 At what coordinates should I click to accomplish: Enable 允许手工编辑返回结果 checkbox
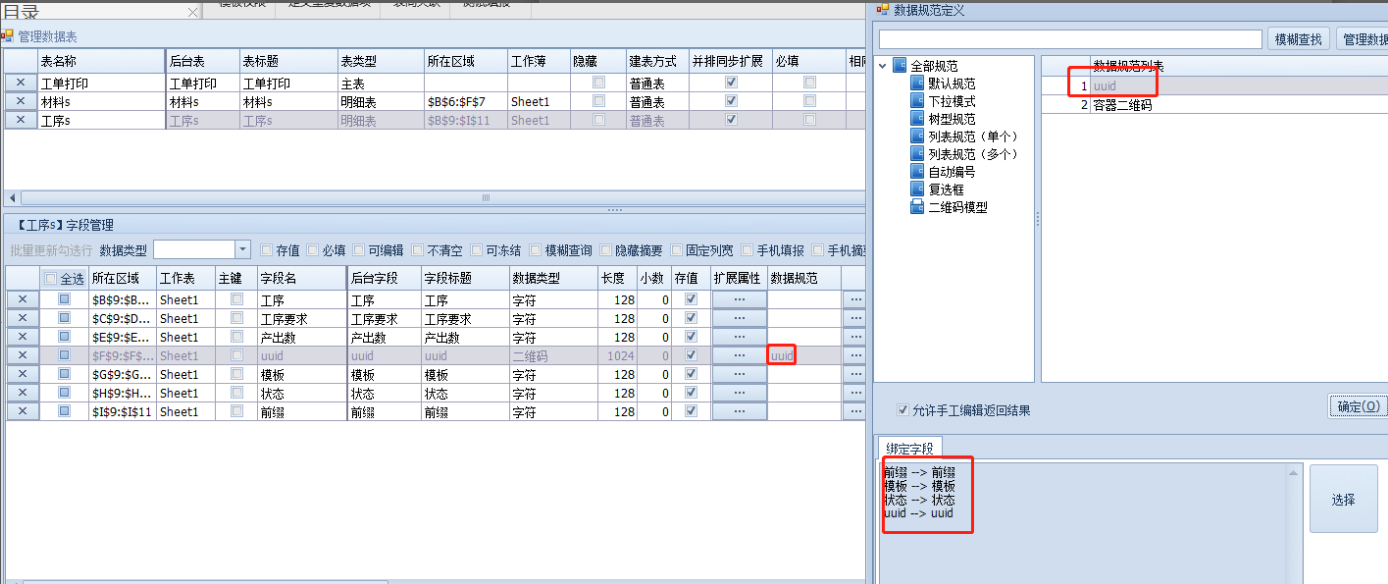(902, 410)
